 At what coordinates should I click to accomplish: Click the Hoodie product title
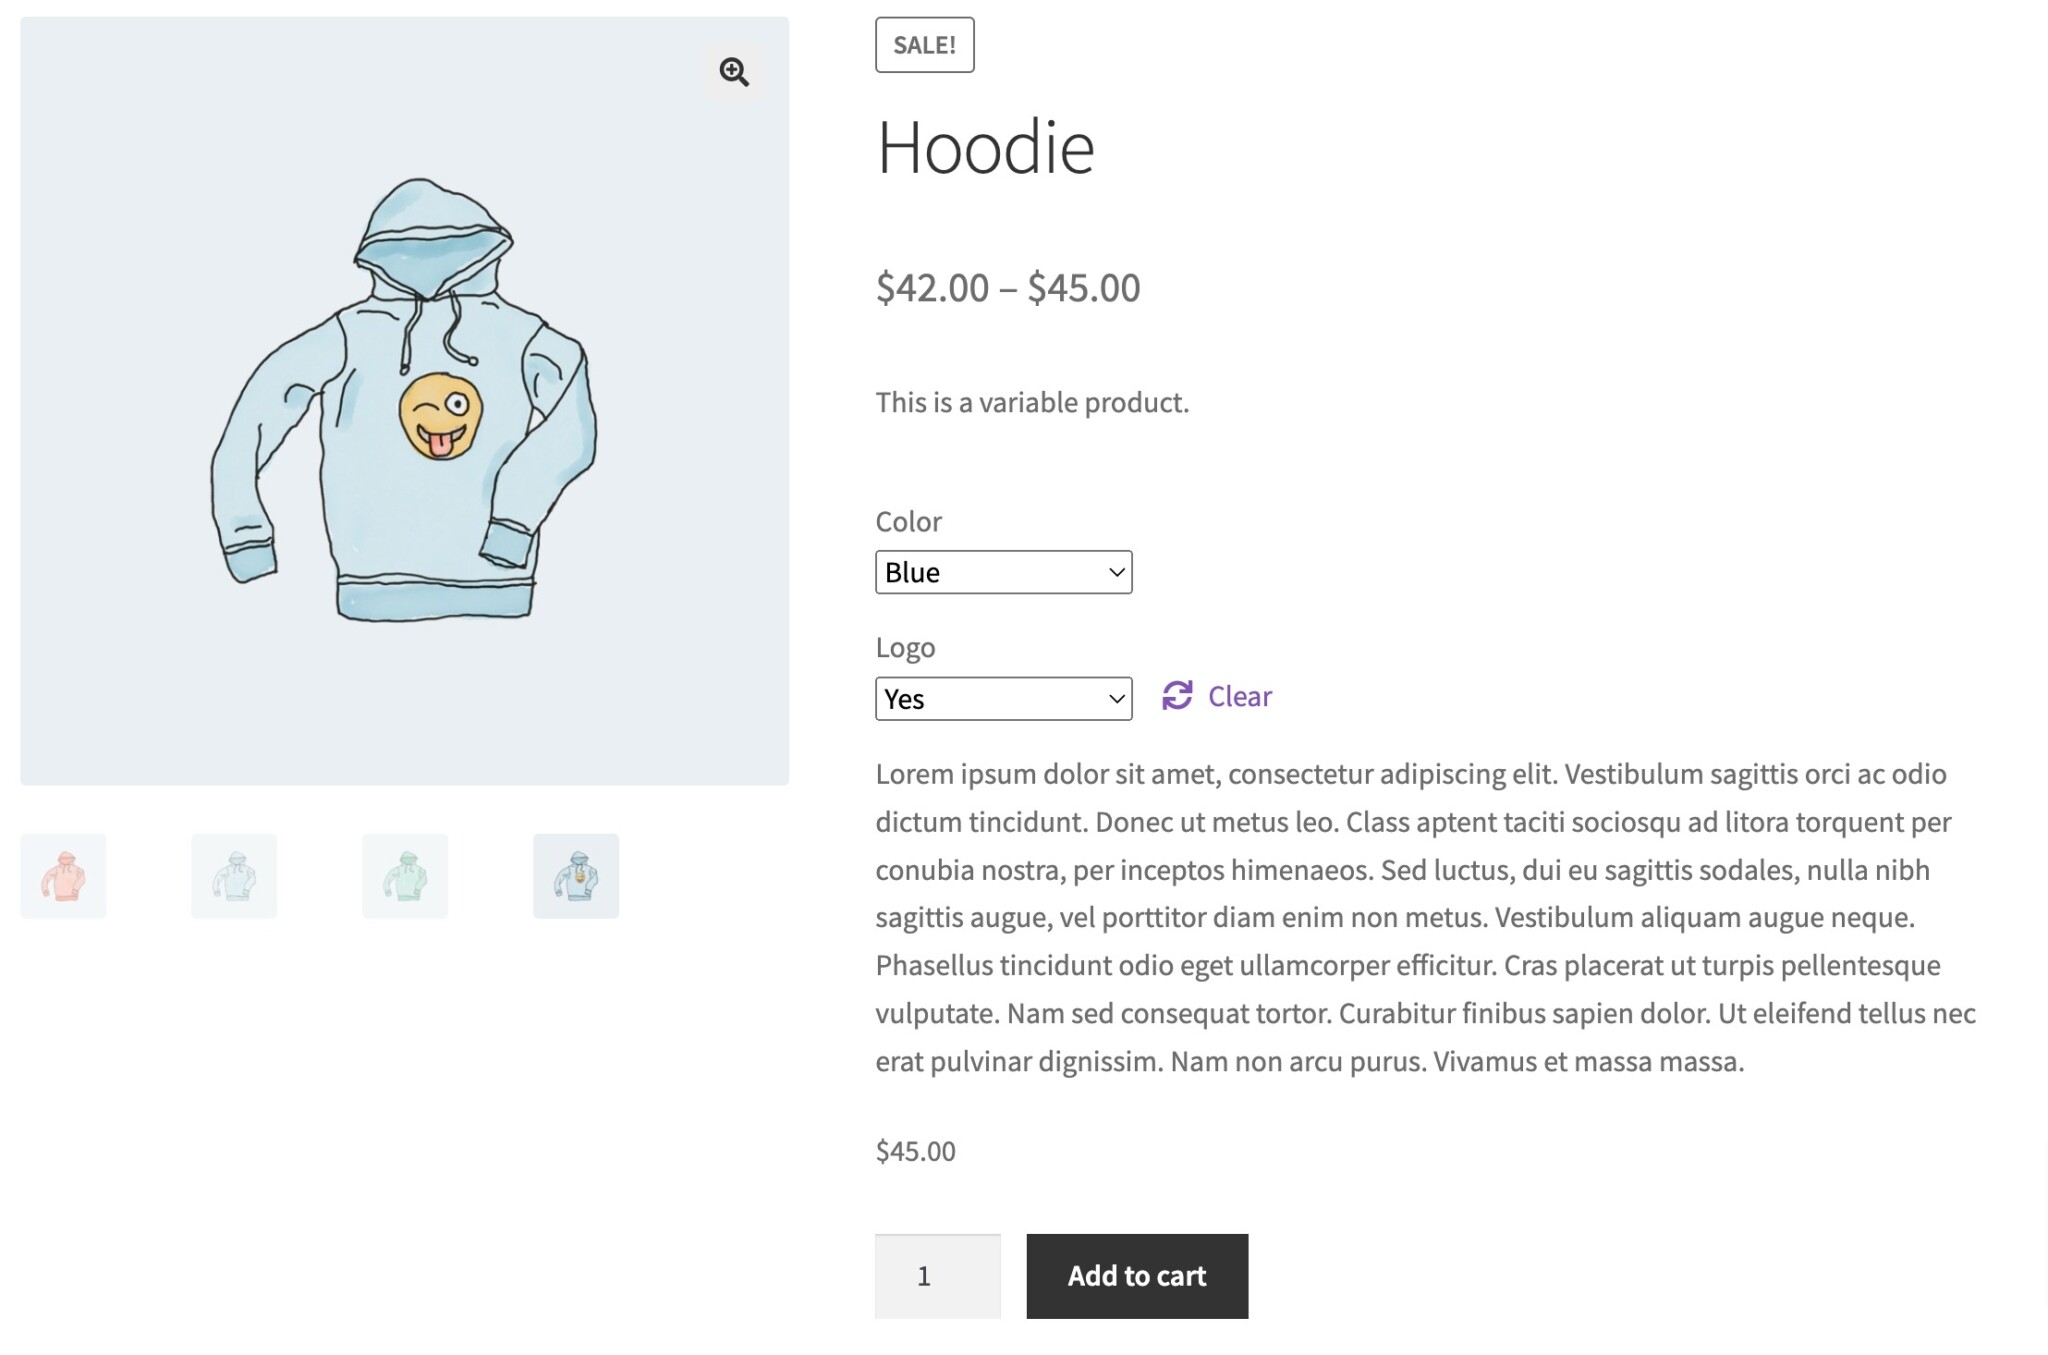985,147
